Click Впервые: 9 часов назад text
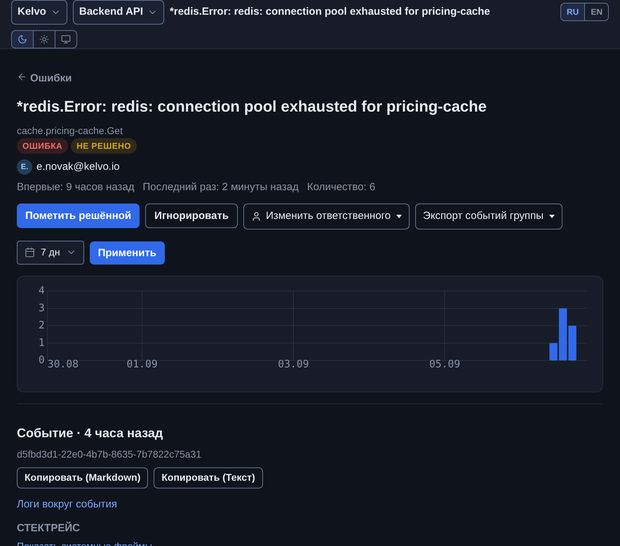Screen dimensions: 620x546 (76, 187)
